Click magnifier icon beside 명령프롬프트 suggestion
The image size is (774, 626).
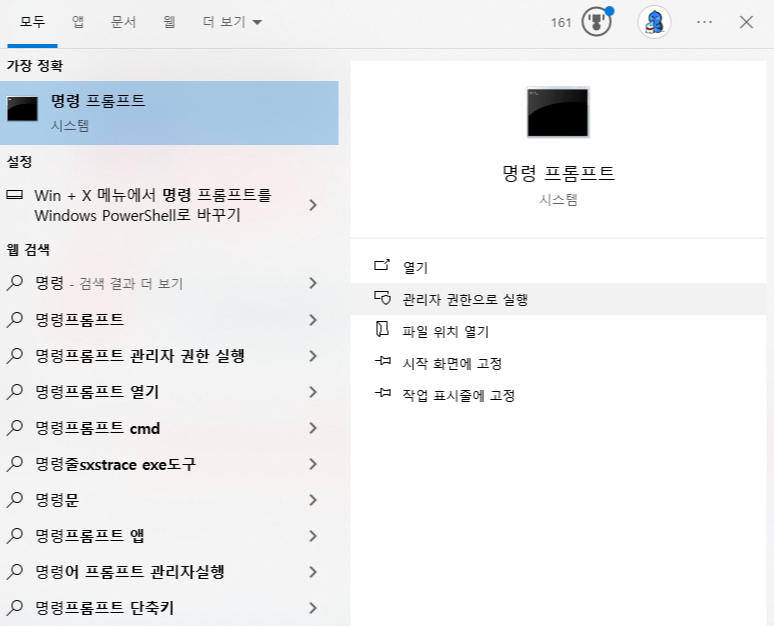15,320
